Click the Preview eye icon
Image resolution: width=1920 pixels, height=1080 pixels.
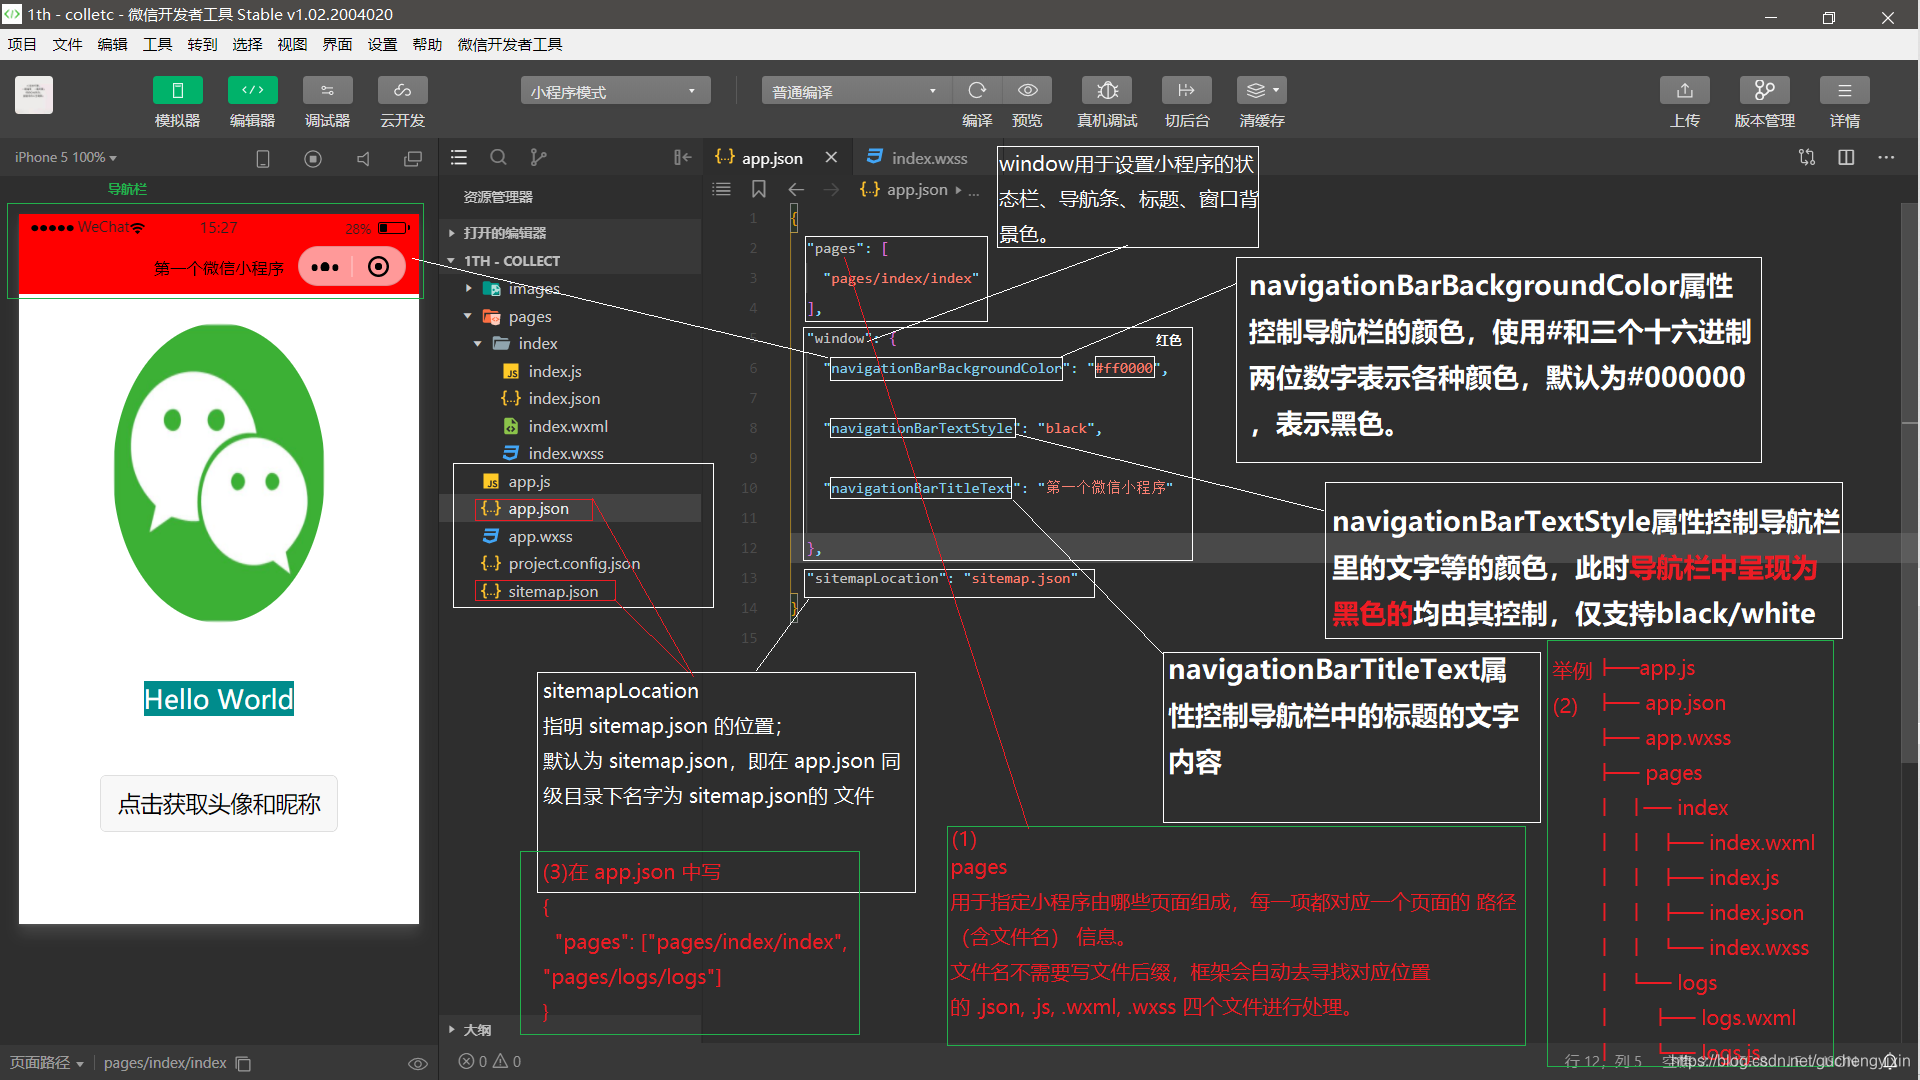click(x=1027, y=91)
